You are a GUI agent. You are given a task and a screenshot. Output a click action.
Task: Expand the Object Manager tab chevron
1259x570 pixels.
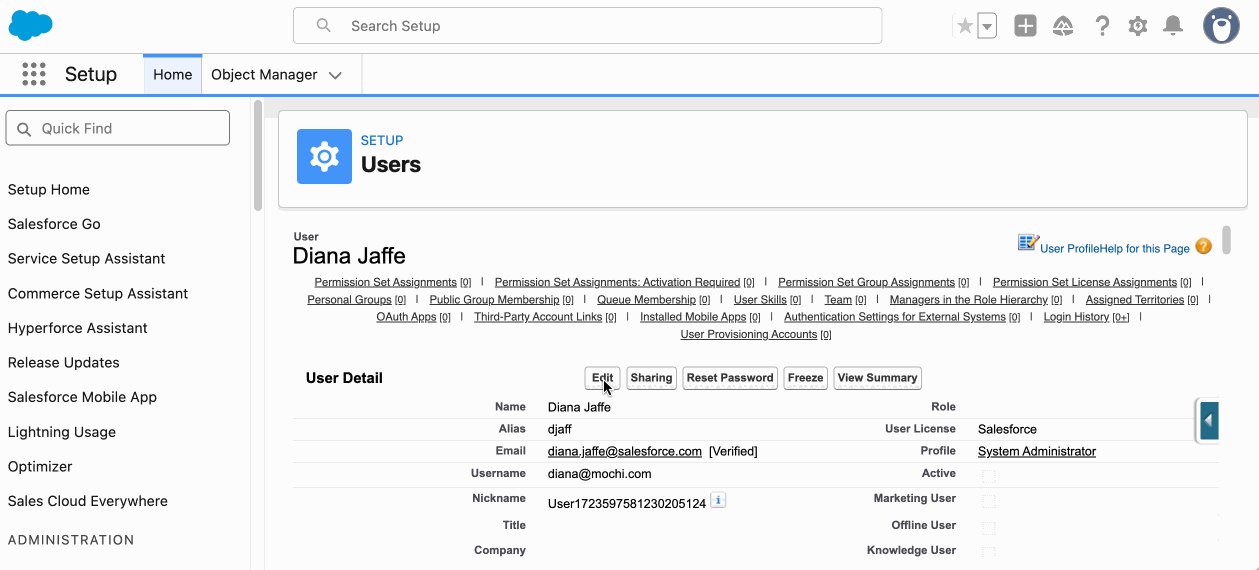point(335,75)
